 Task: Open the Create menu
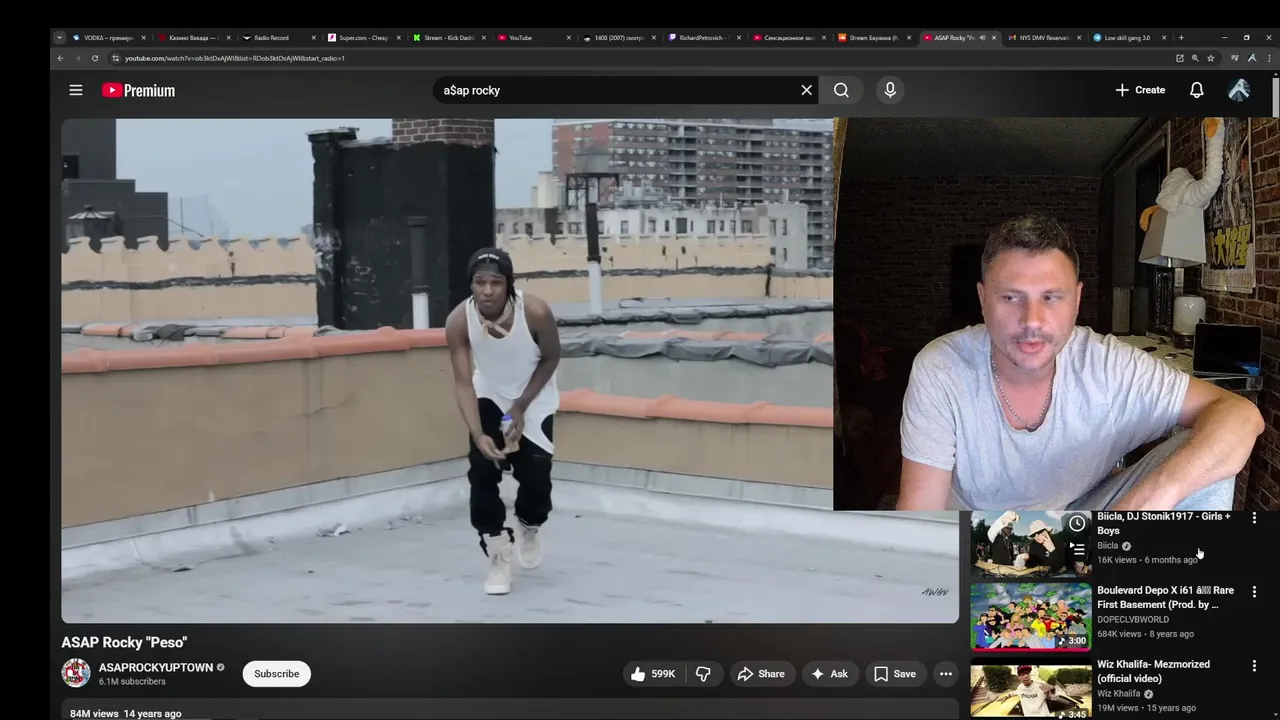1140,90
